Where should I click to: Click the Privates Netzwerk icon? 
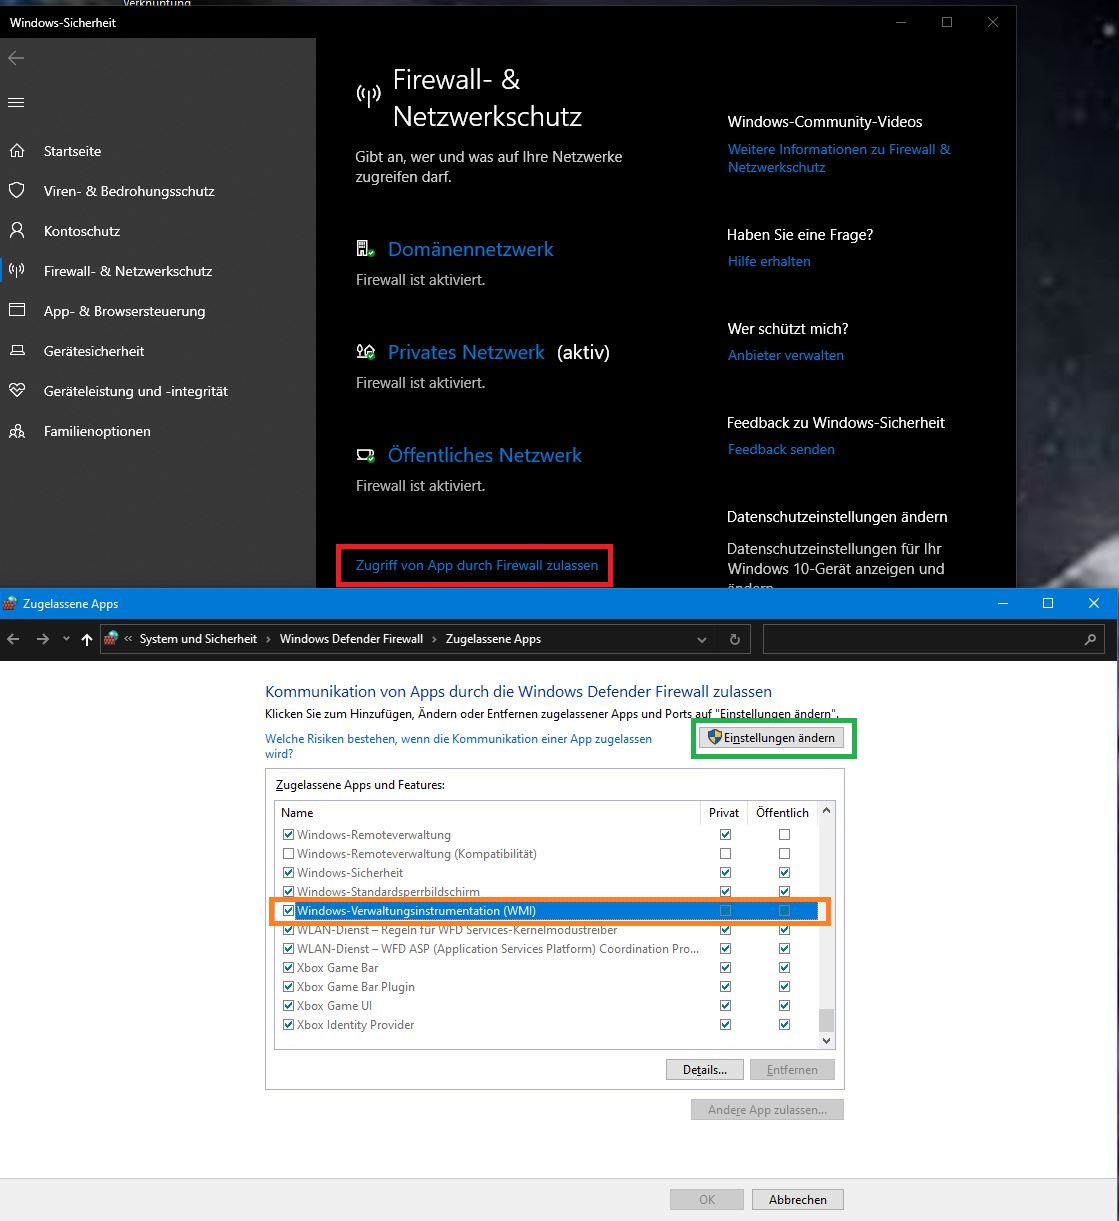click(x=366, y=352)
